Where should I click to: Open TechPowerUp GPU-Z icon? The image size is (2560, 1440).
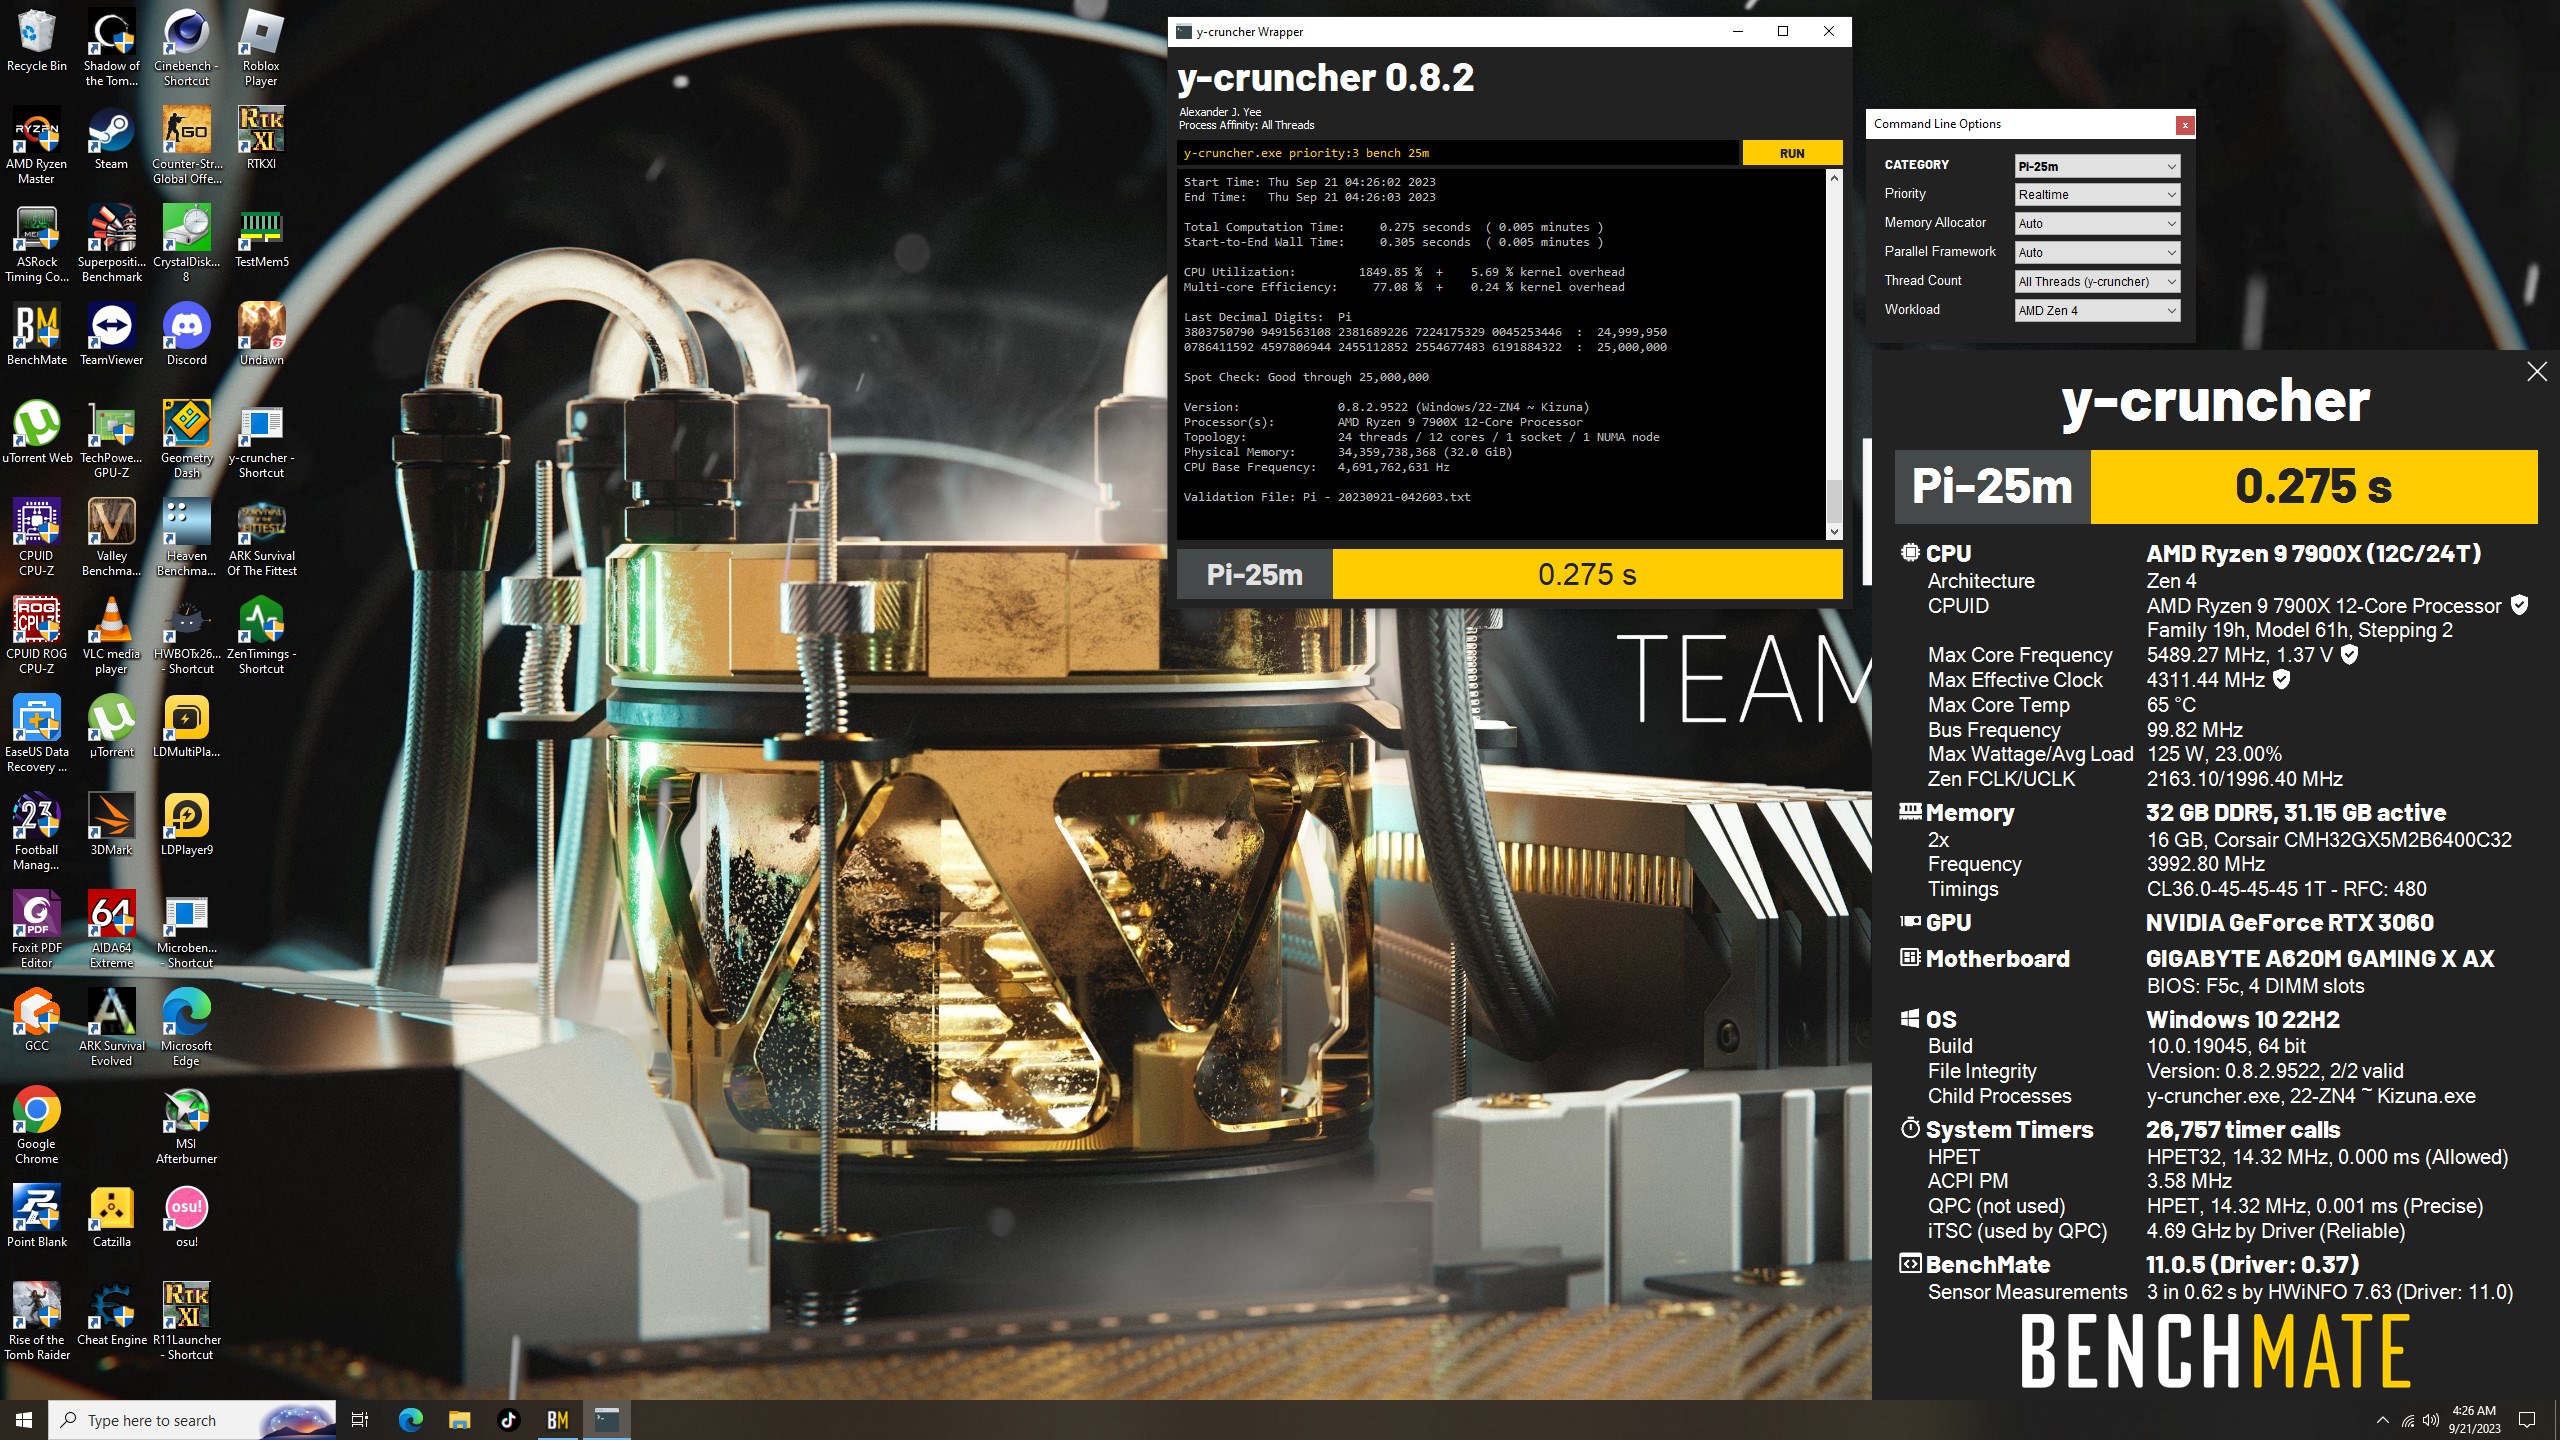coord(111,440)
